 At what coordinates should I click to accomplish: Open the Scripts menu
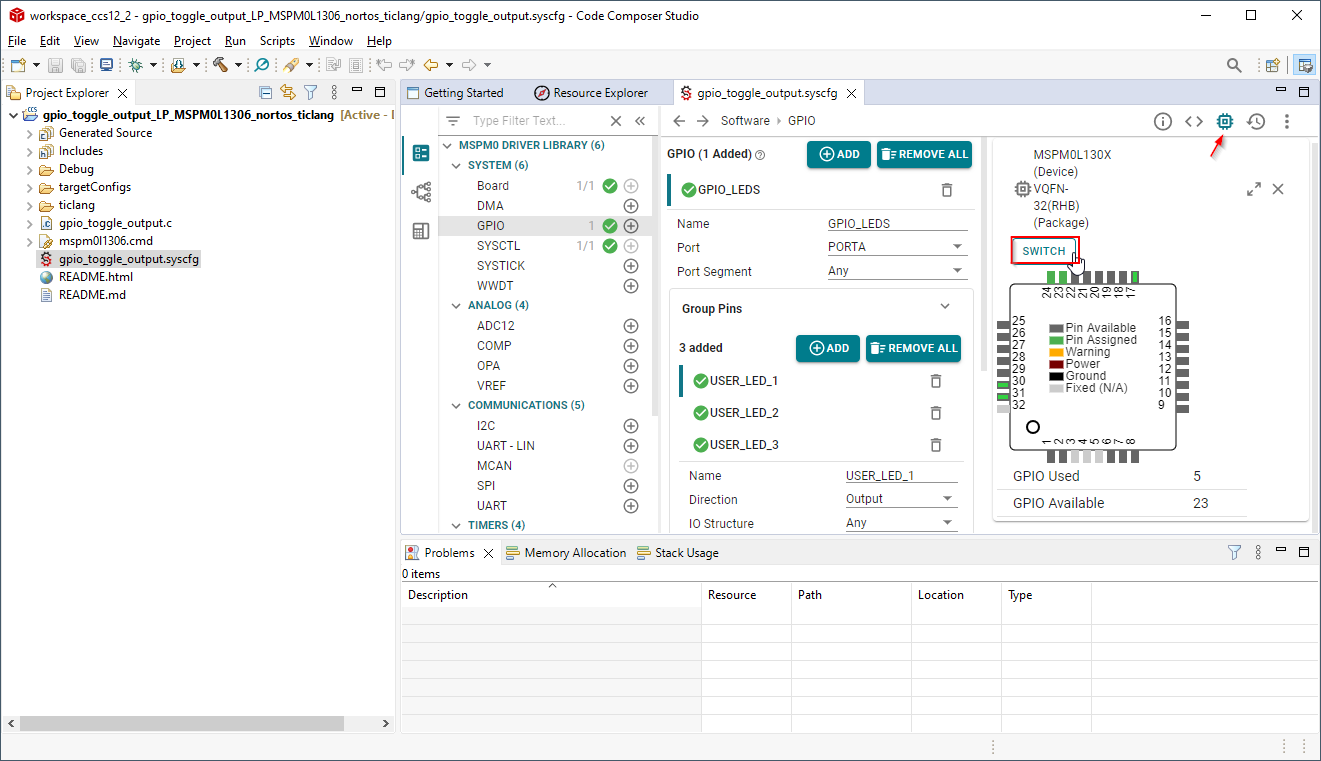(x=277, y=41)
